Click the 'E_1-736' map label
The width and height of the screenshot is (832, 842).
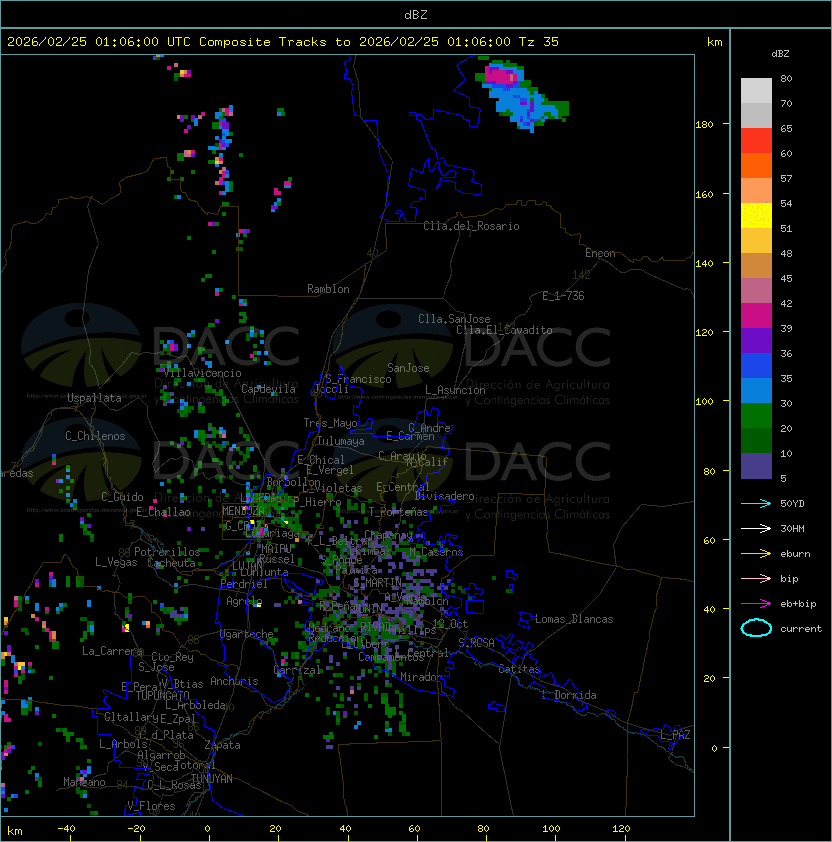click(x=563, y=296)
